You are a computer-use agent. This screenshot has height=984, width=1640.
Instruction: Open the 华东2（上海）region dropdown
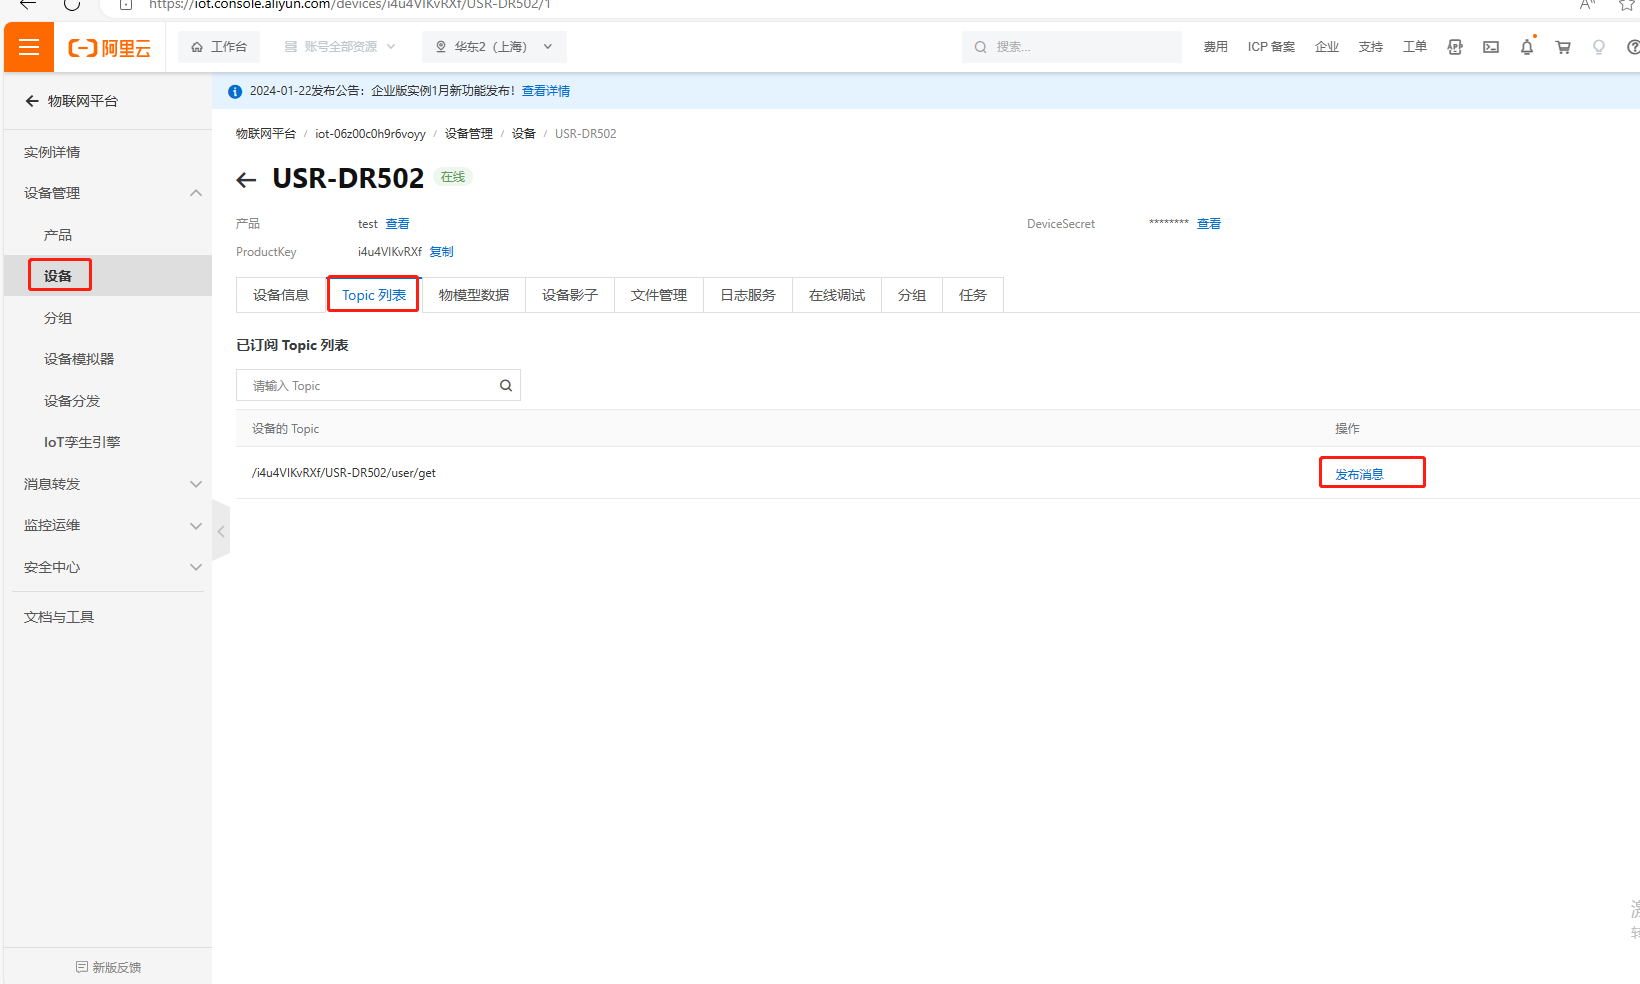(494, 47)
